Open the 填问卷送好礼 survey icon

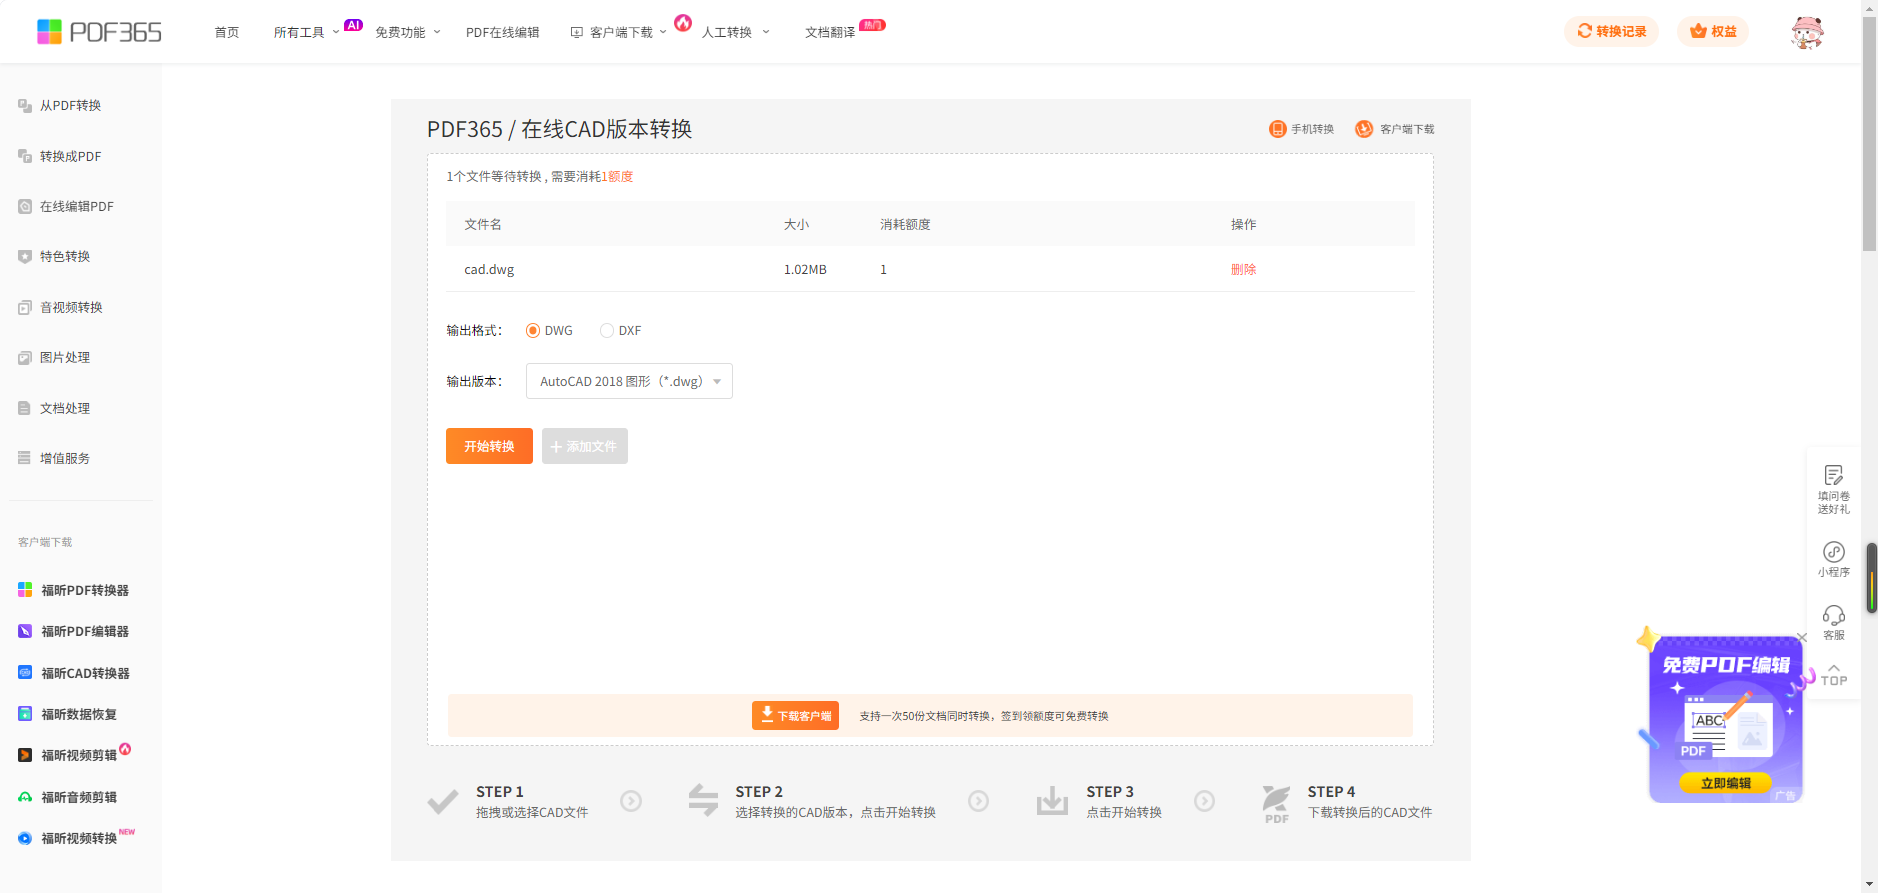pos(1833,477)
